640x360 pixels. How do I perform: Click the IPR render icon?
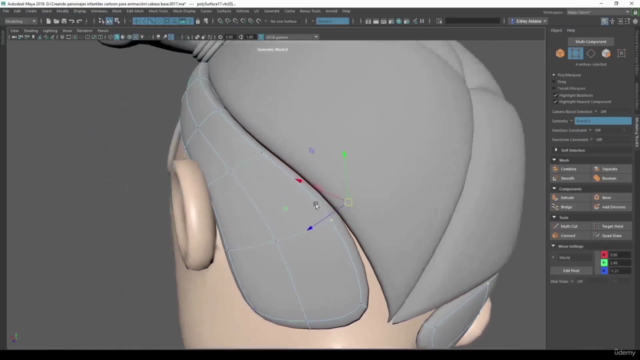384,21
